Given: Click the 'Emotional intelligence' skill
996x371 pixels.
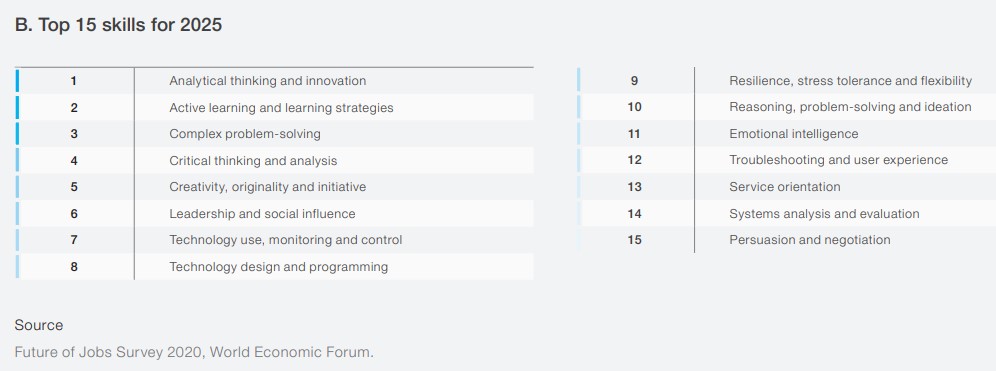Looking at the screenshot, I should (793, 134).
